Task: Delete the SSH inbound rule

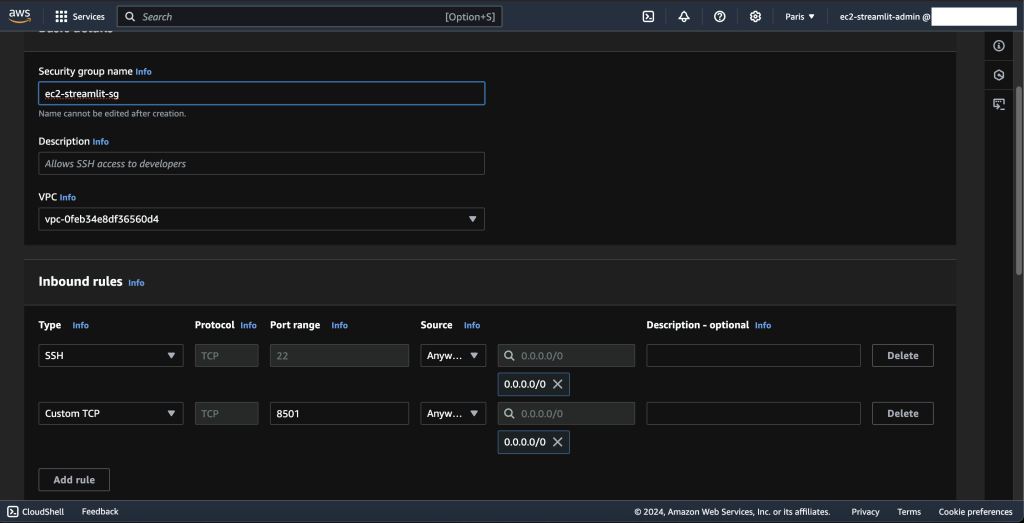Action: coord(903,356)
